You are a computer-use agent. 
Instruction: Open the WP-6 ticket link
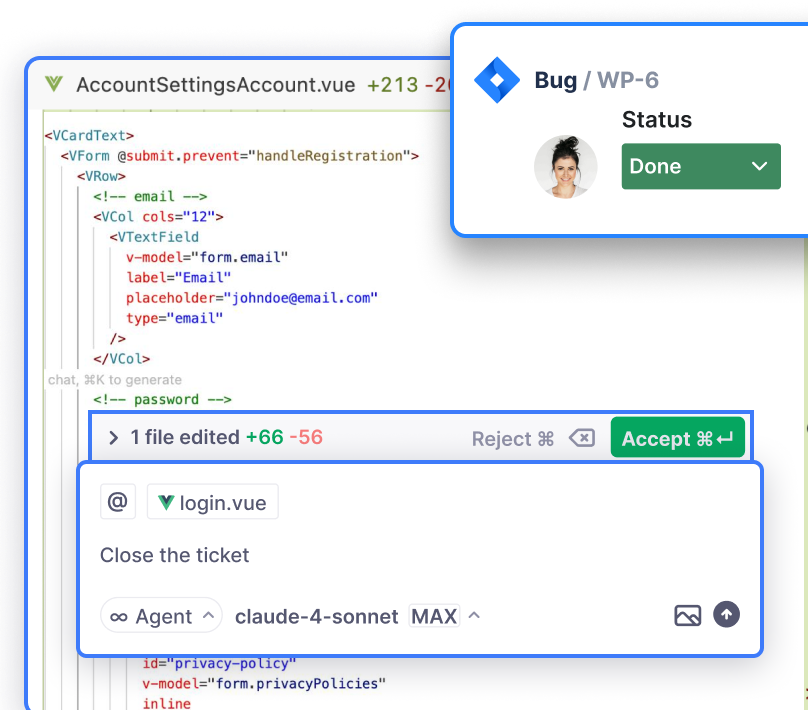point(628,81)
